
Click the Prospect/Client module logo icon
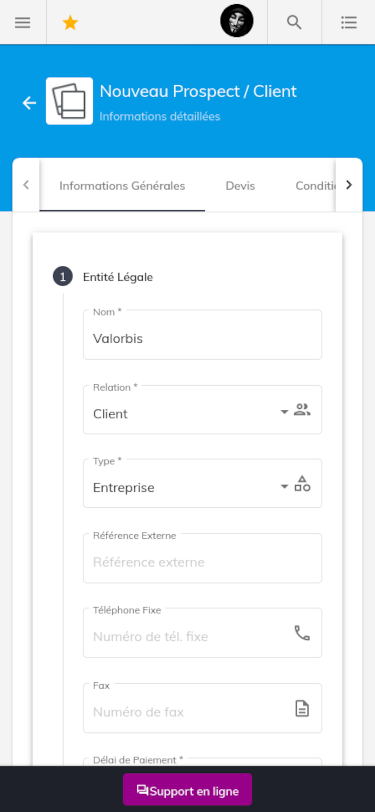[x=69, y=101]
